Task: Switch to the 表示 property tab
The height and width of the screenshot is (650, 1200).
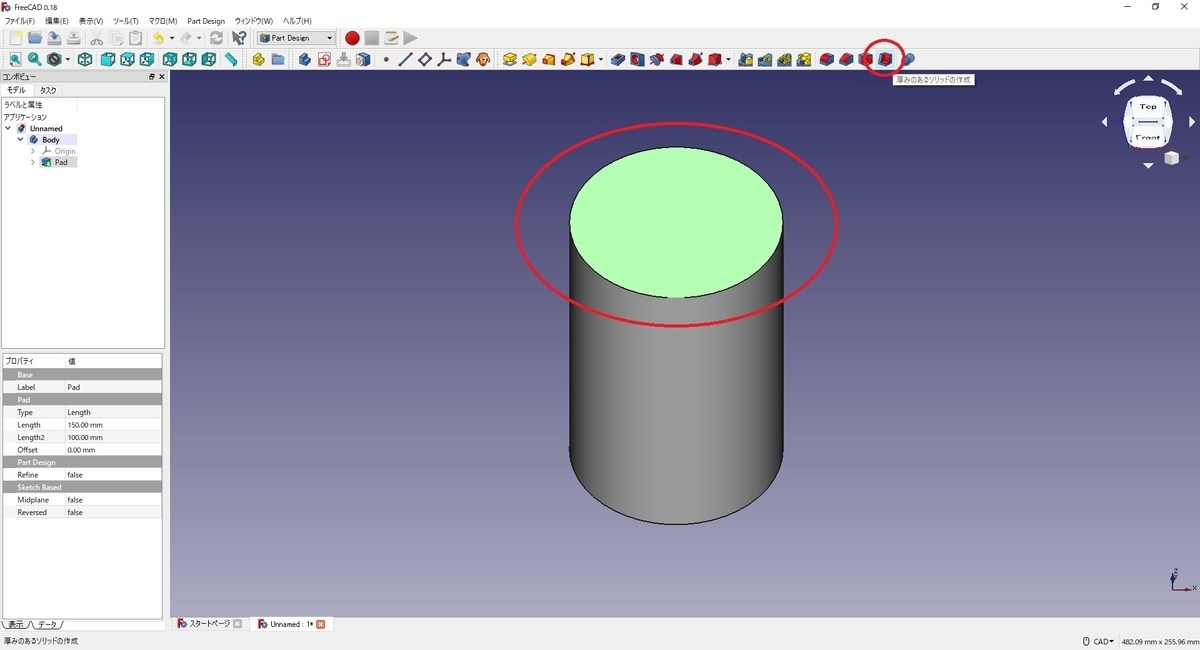Action: click(16, 625)
